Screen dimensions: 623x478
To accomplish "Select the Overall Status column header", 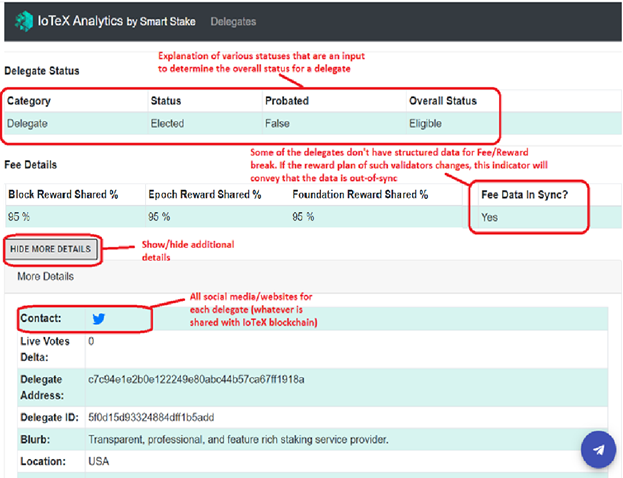I will (443, 101).
